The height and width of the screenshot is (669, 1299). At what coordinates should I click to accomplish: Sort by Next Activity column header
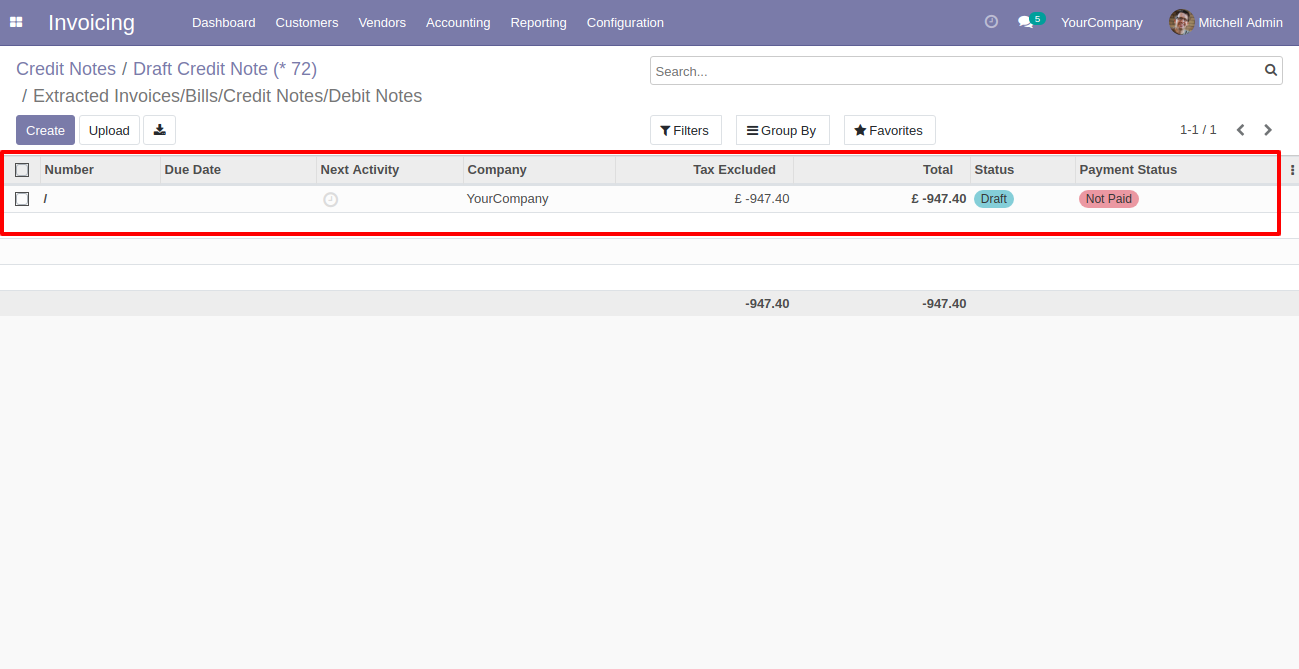[390, 170]
